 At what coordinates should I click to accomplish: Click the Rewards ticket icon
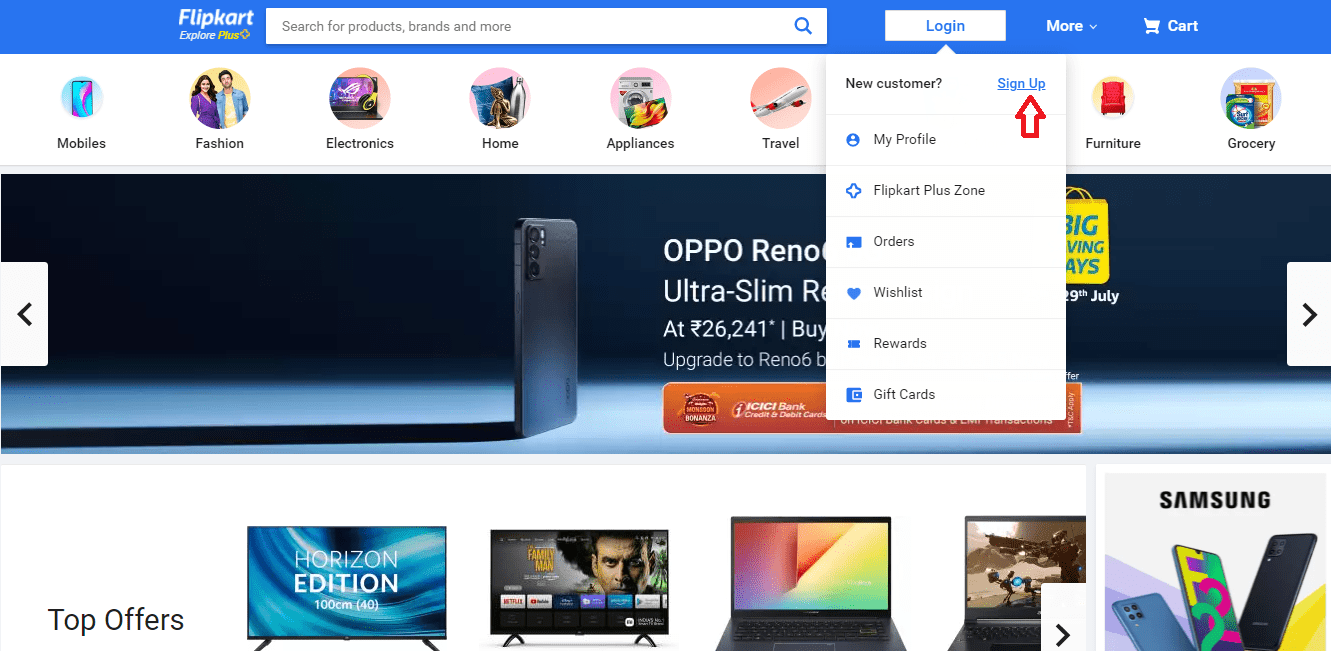click(853, 344)
